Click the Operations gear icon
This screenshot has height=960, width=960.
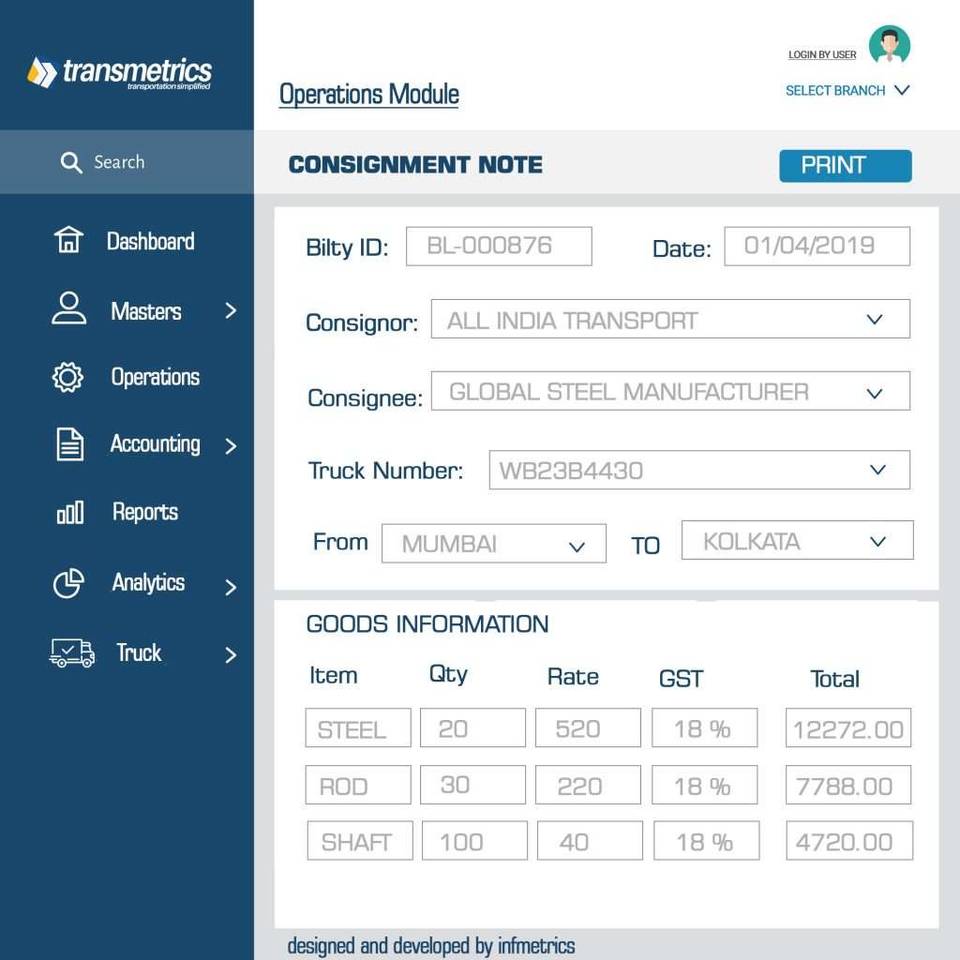tap(67, 377)
